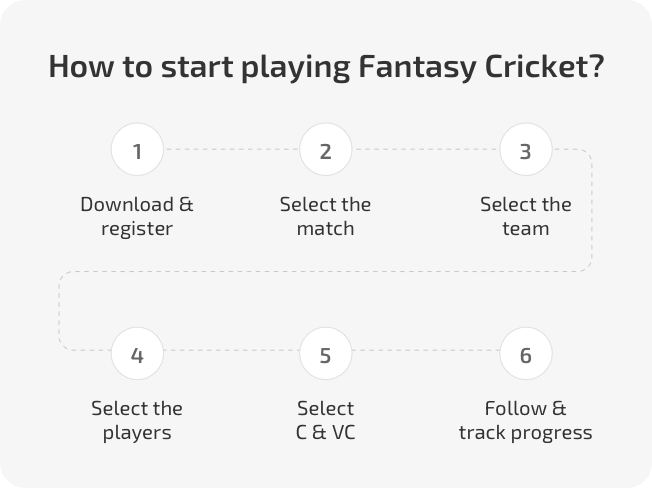Viewport: 652px width, 488px height.
Task: Click the 'Select the players' text
Action: coord(137,421)
